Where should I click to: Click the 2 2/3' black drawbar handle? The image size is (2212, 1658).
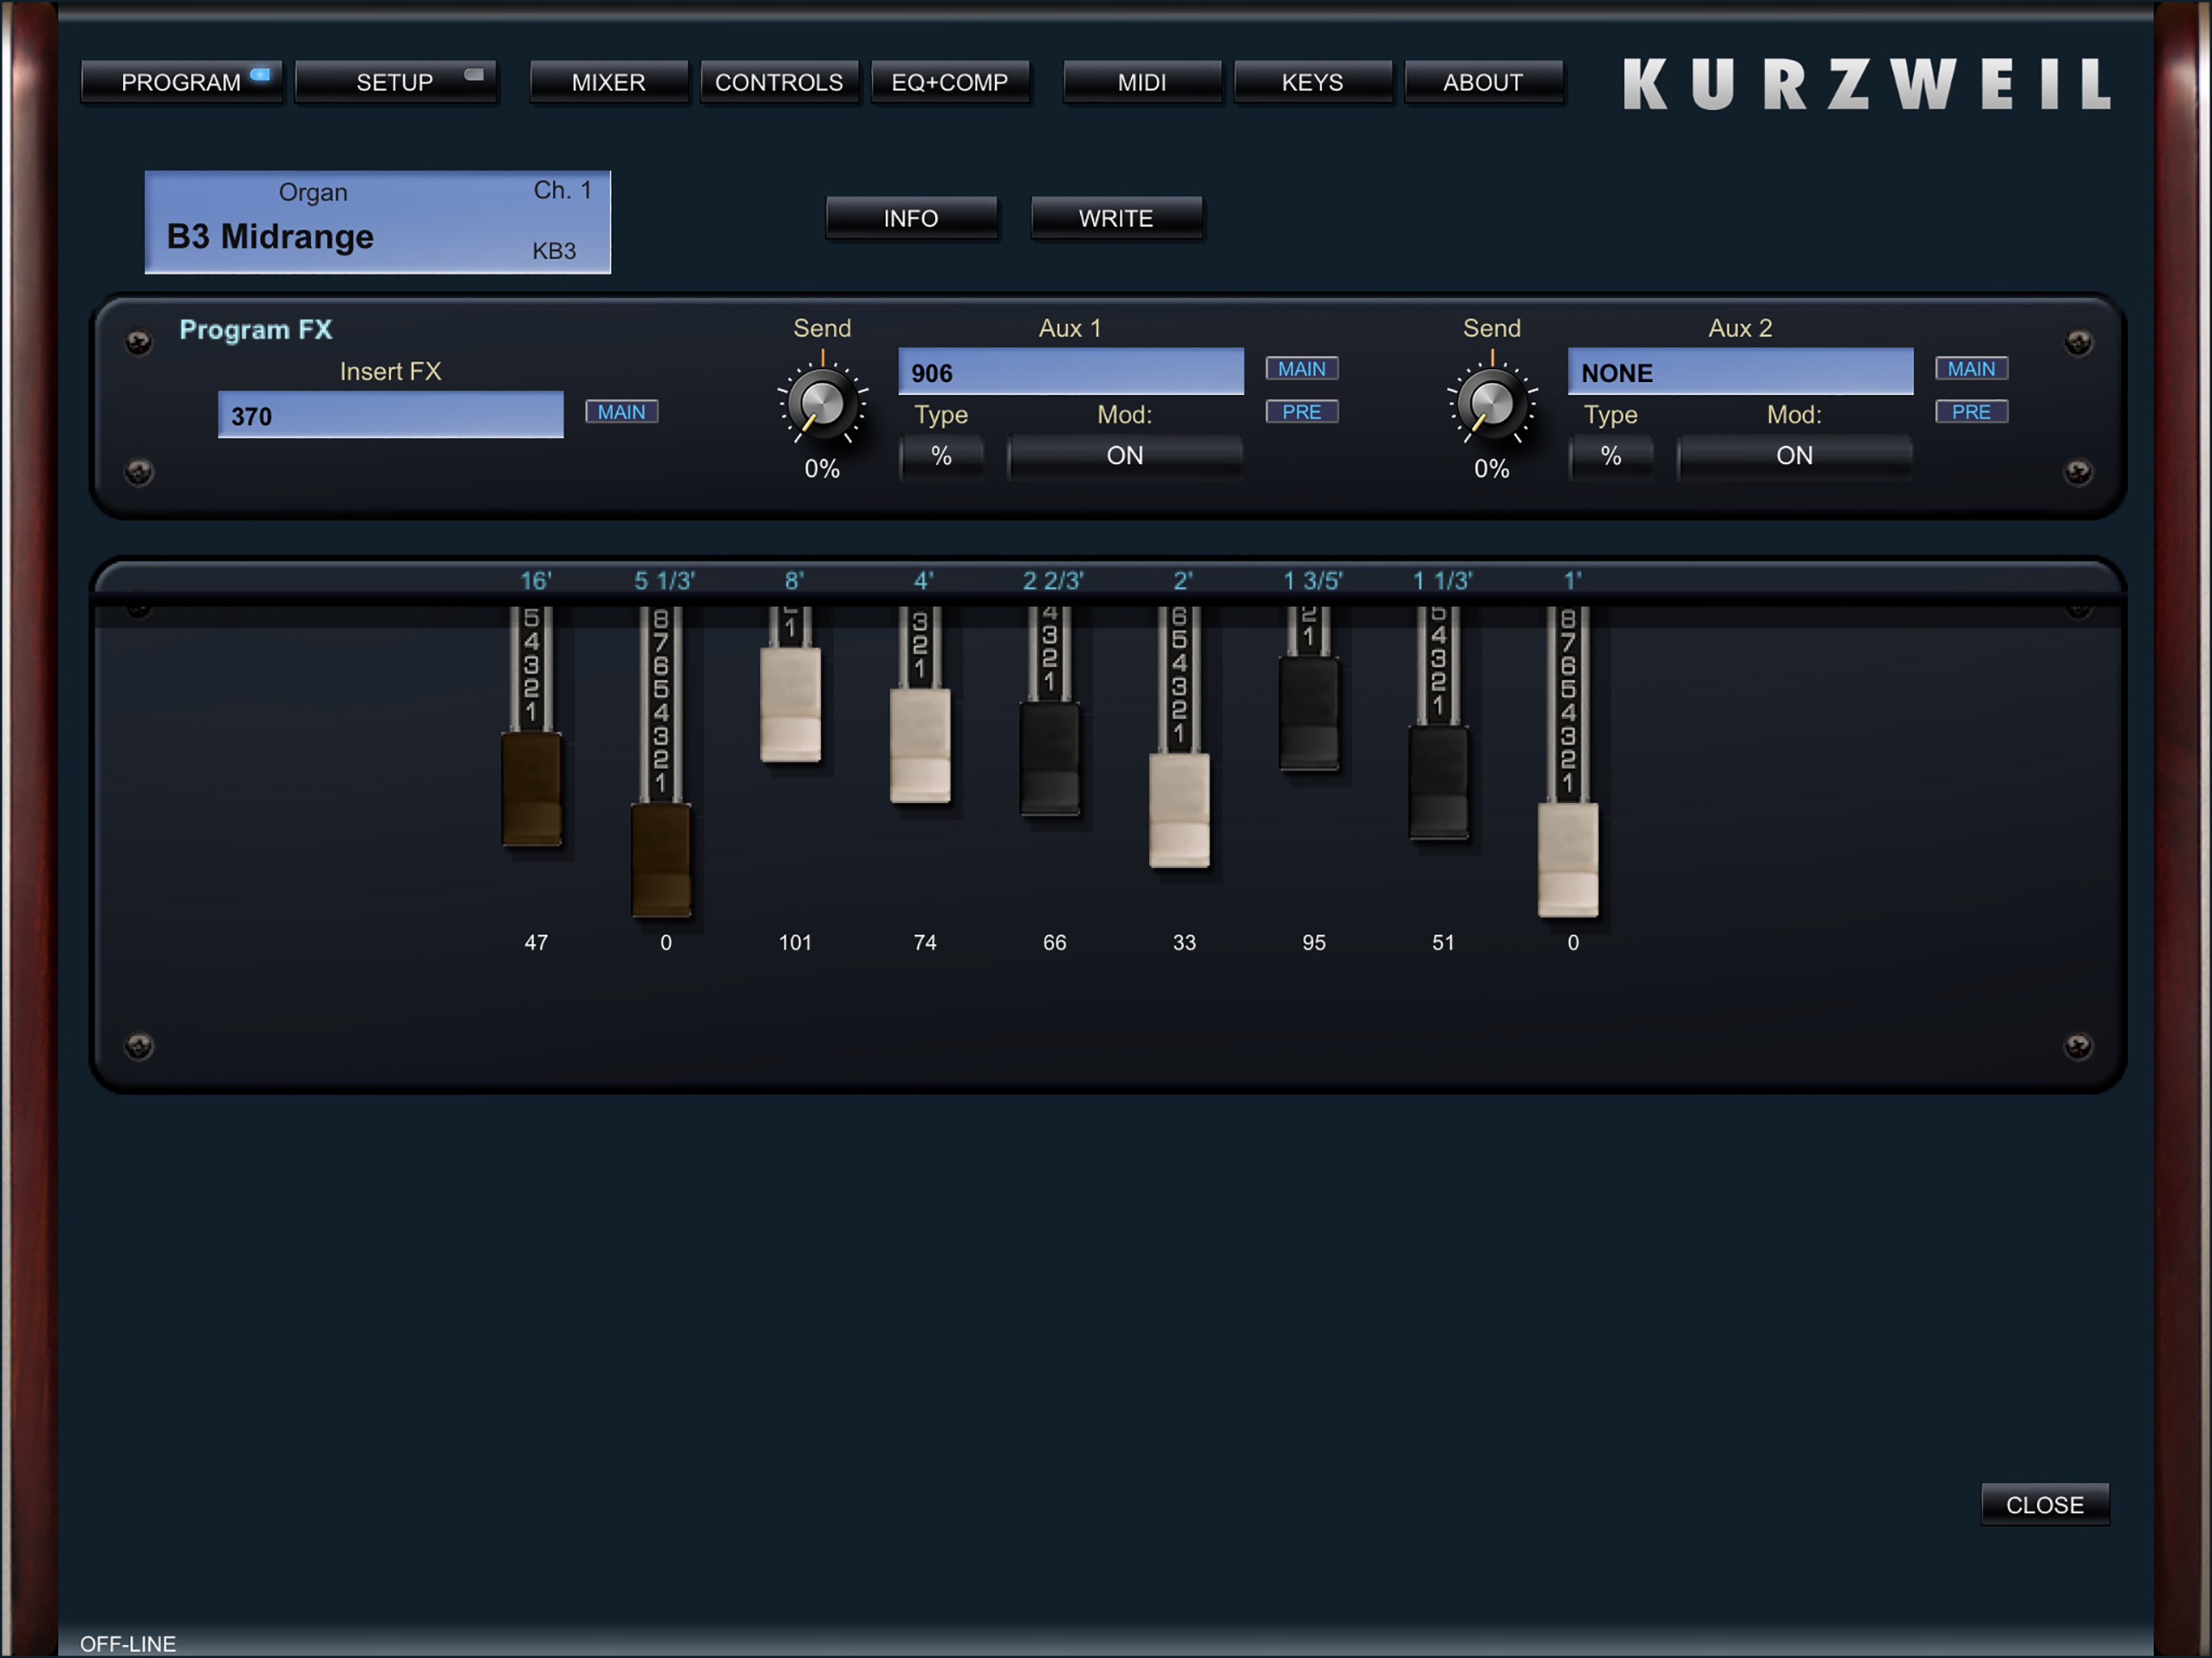click(1050, 758)
